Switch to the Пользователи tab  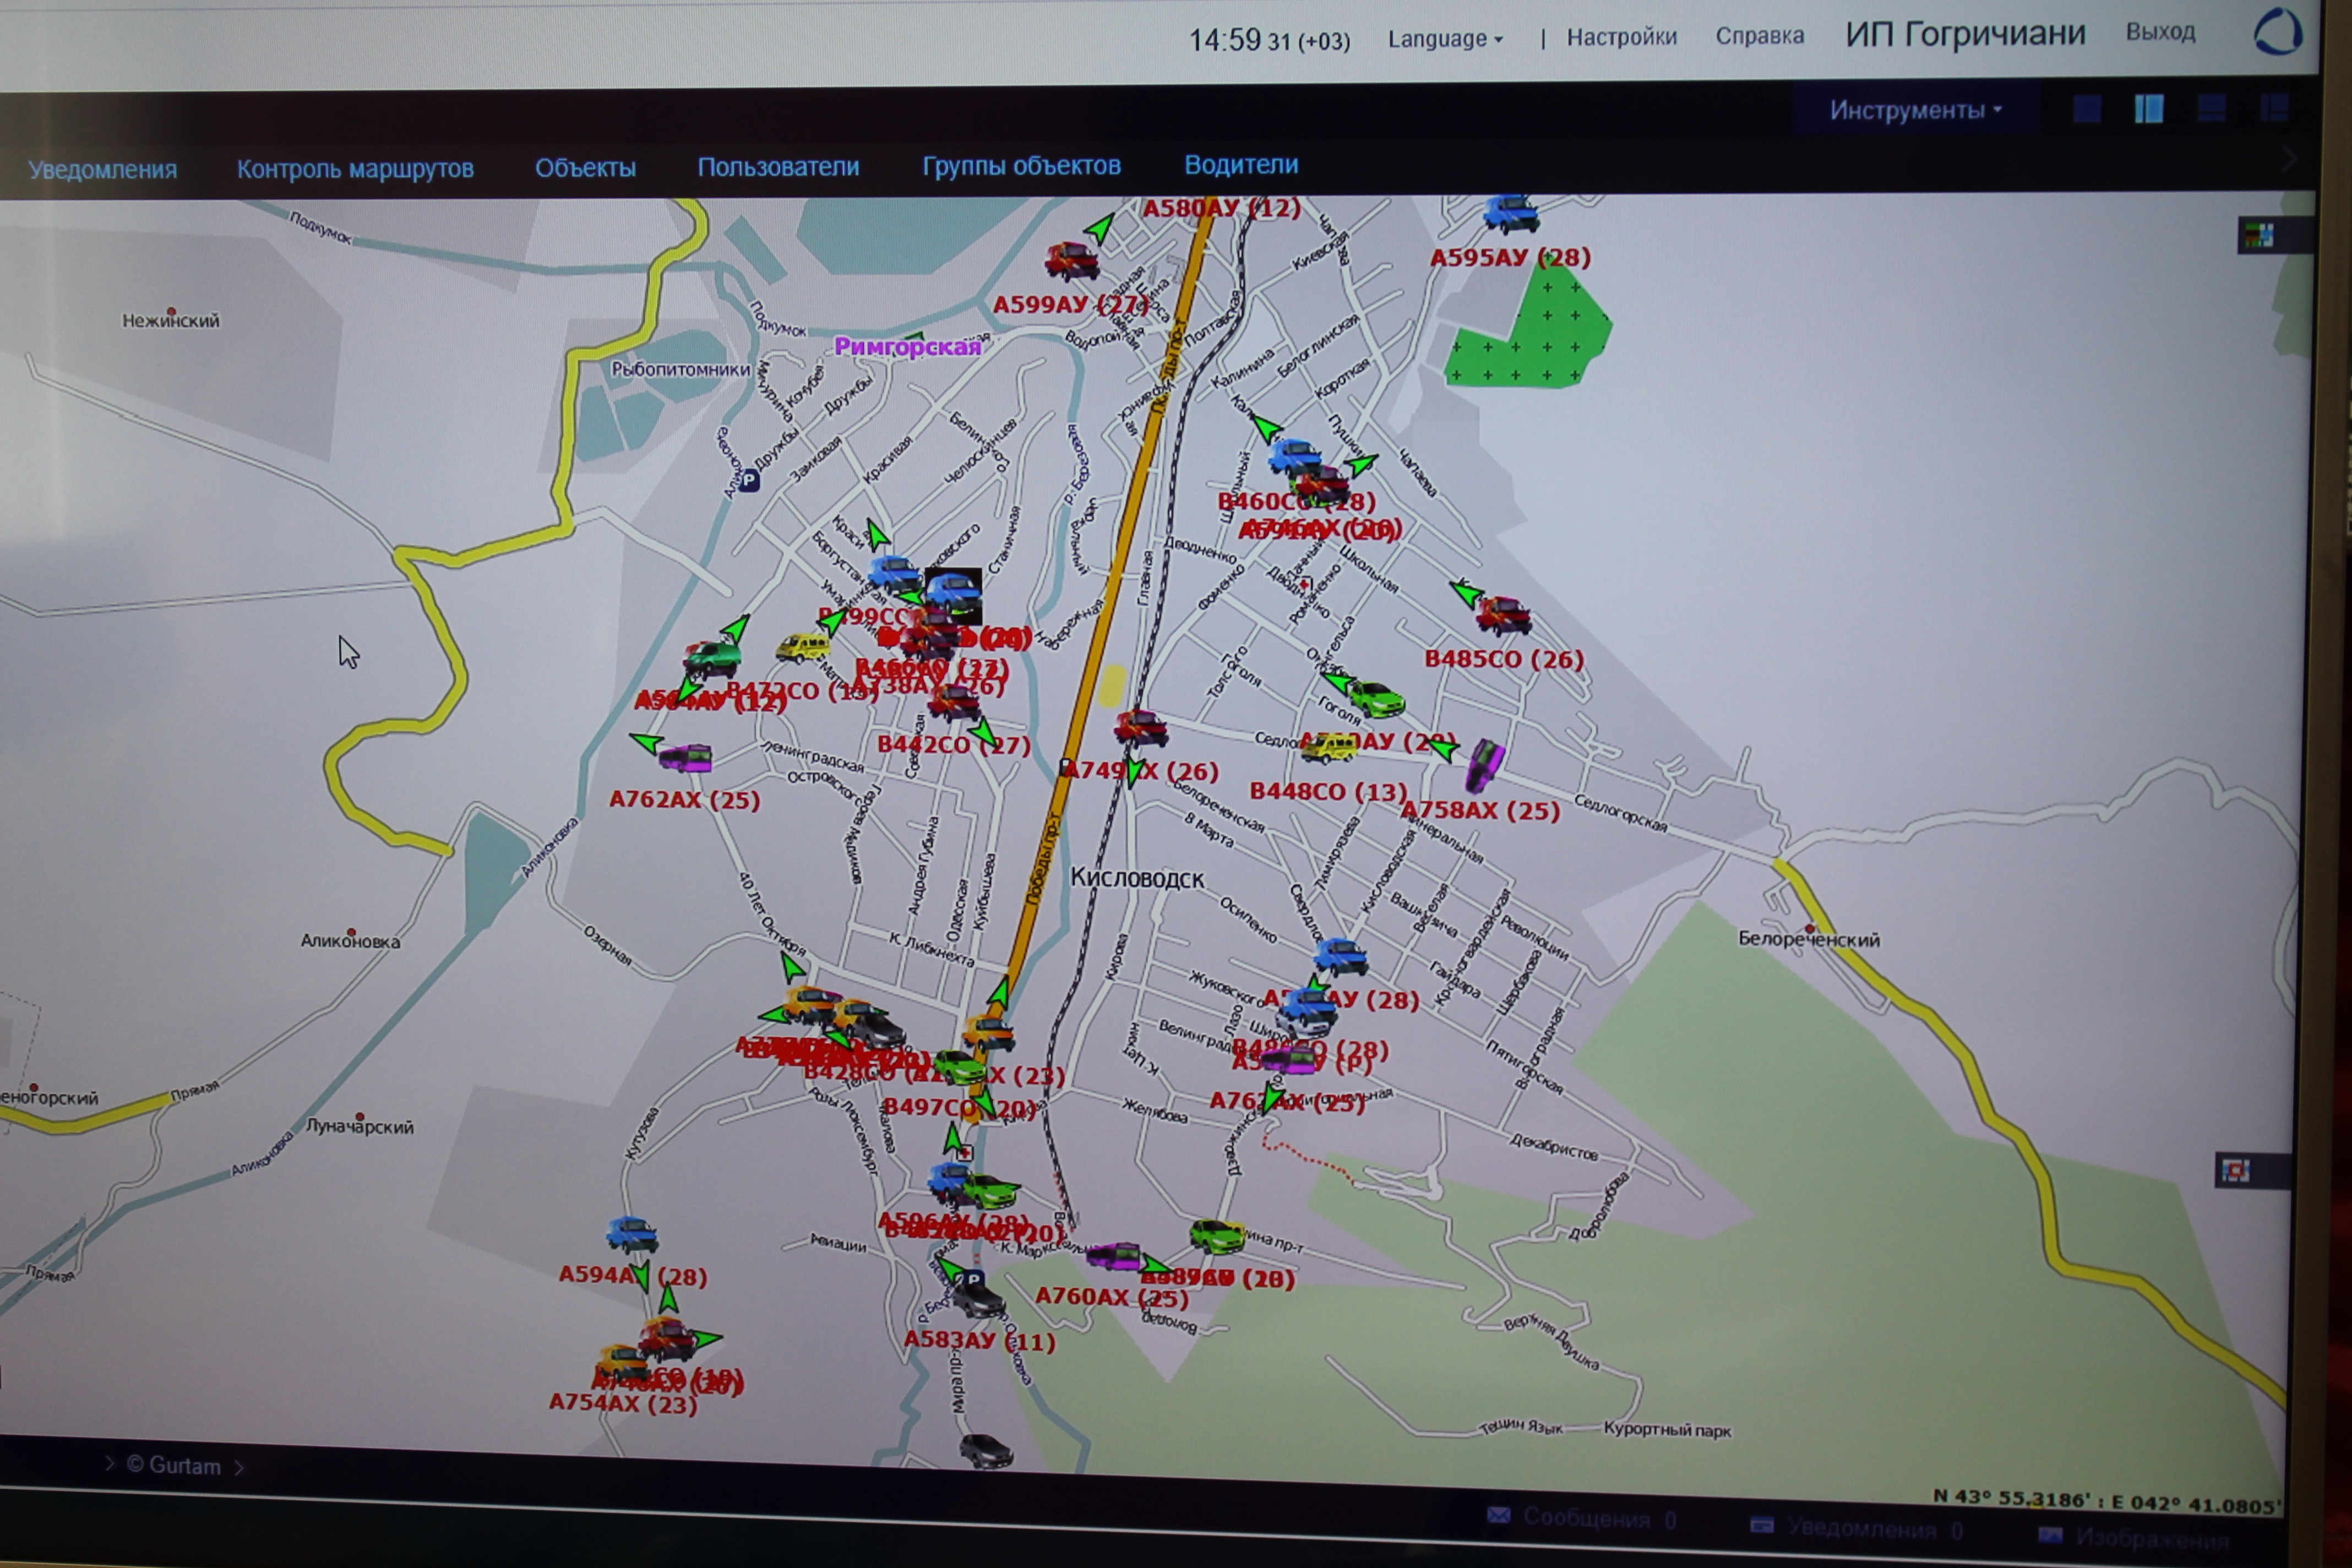[778, 166]
